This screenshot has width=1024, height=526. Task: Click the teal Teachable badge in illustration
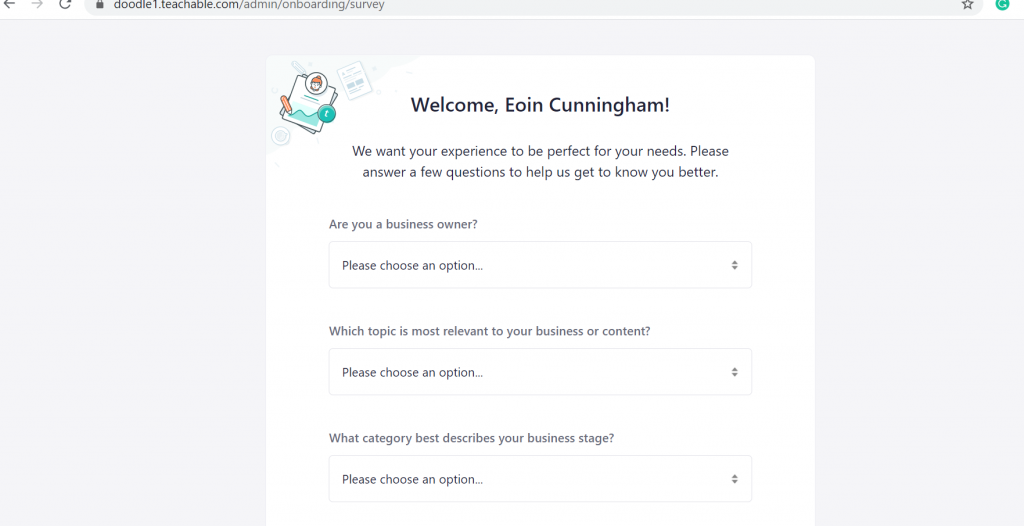(327, 114)
